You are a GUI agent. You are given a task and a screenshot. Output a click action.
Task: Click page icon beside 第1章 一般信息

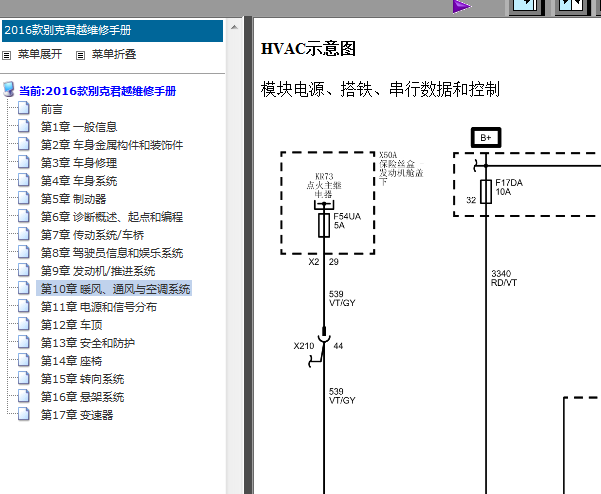click(24, 126)
